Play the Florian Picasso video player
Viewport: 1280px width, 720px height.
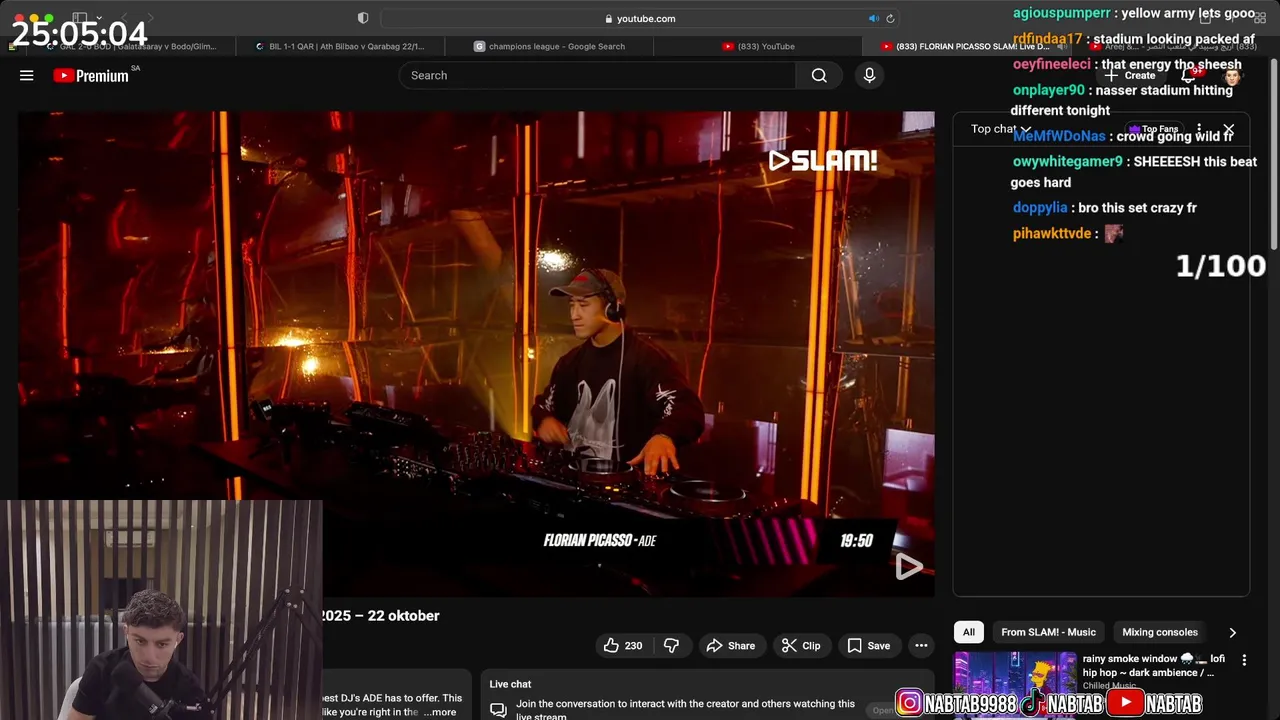(x=476, y=354)
